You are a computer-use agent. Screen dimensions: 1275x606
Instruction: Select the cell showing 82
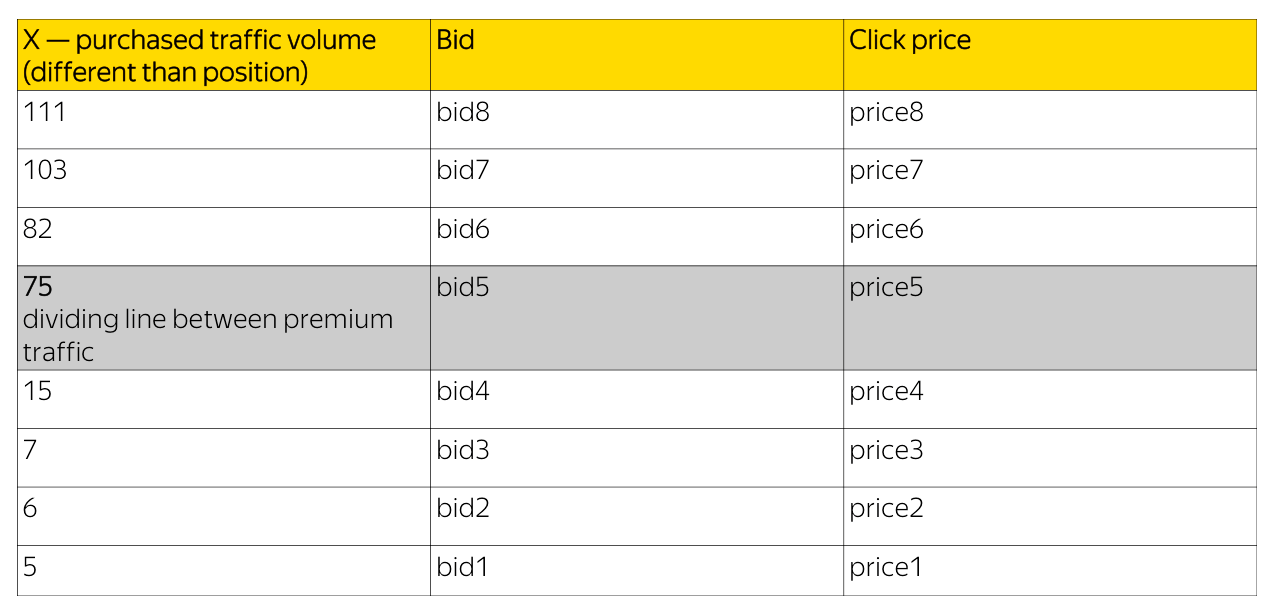click(x=38, y=230)
